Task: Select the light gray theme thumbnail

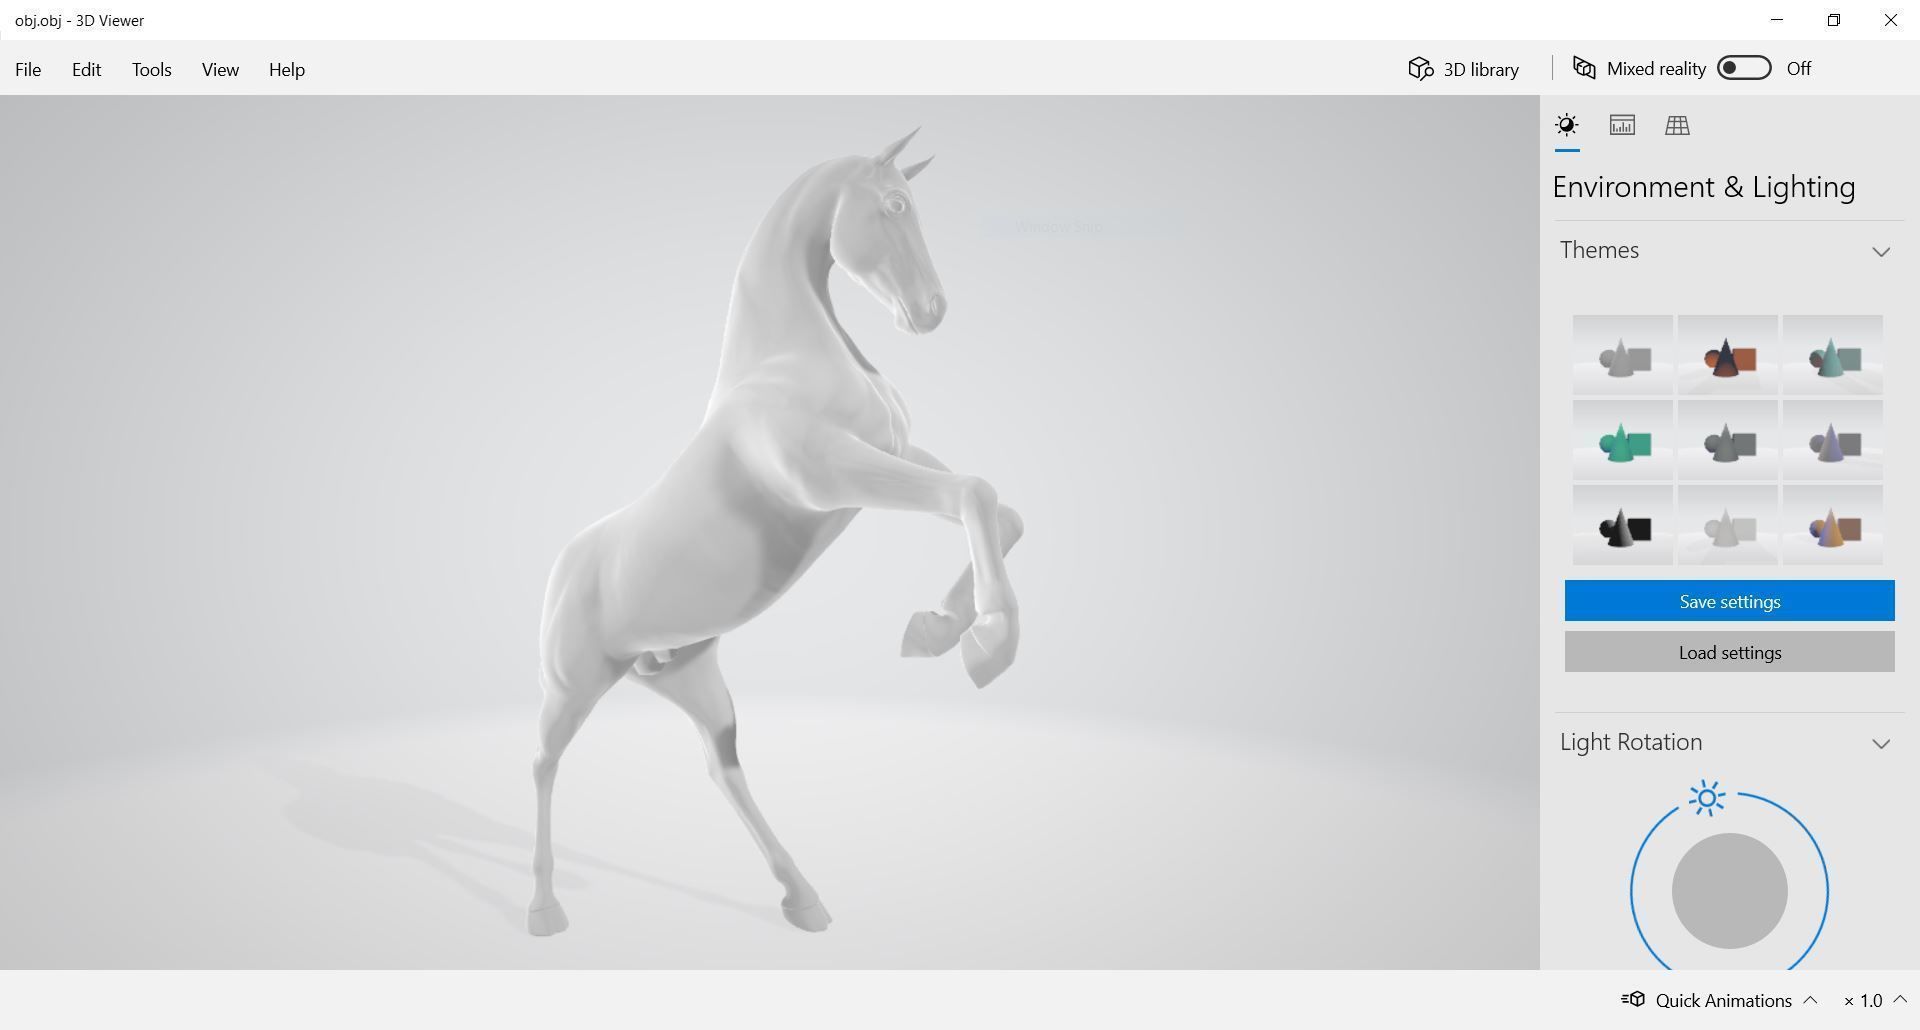Action: pos(1622,355)
